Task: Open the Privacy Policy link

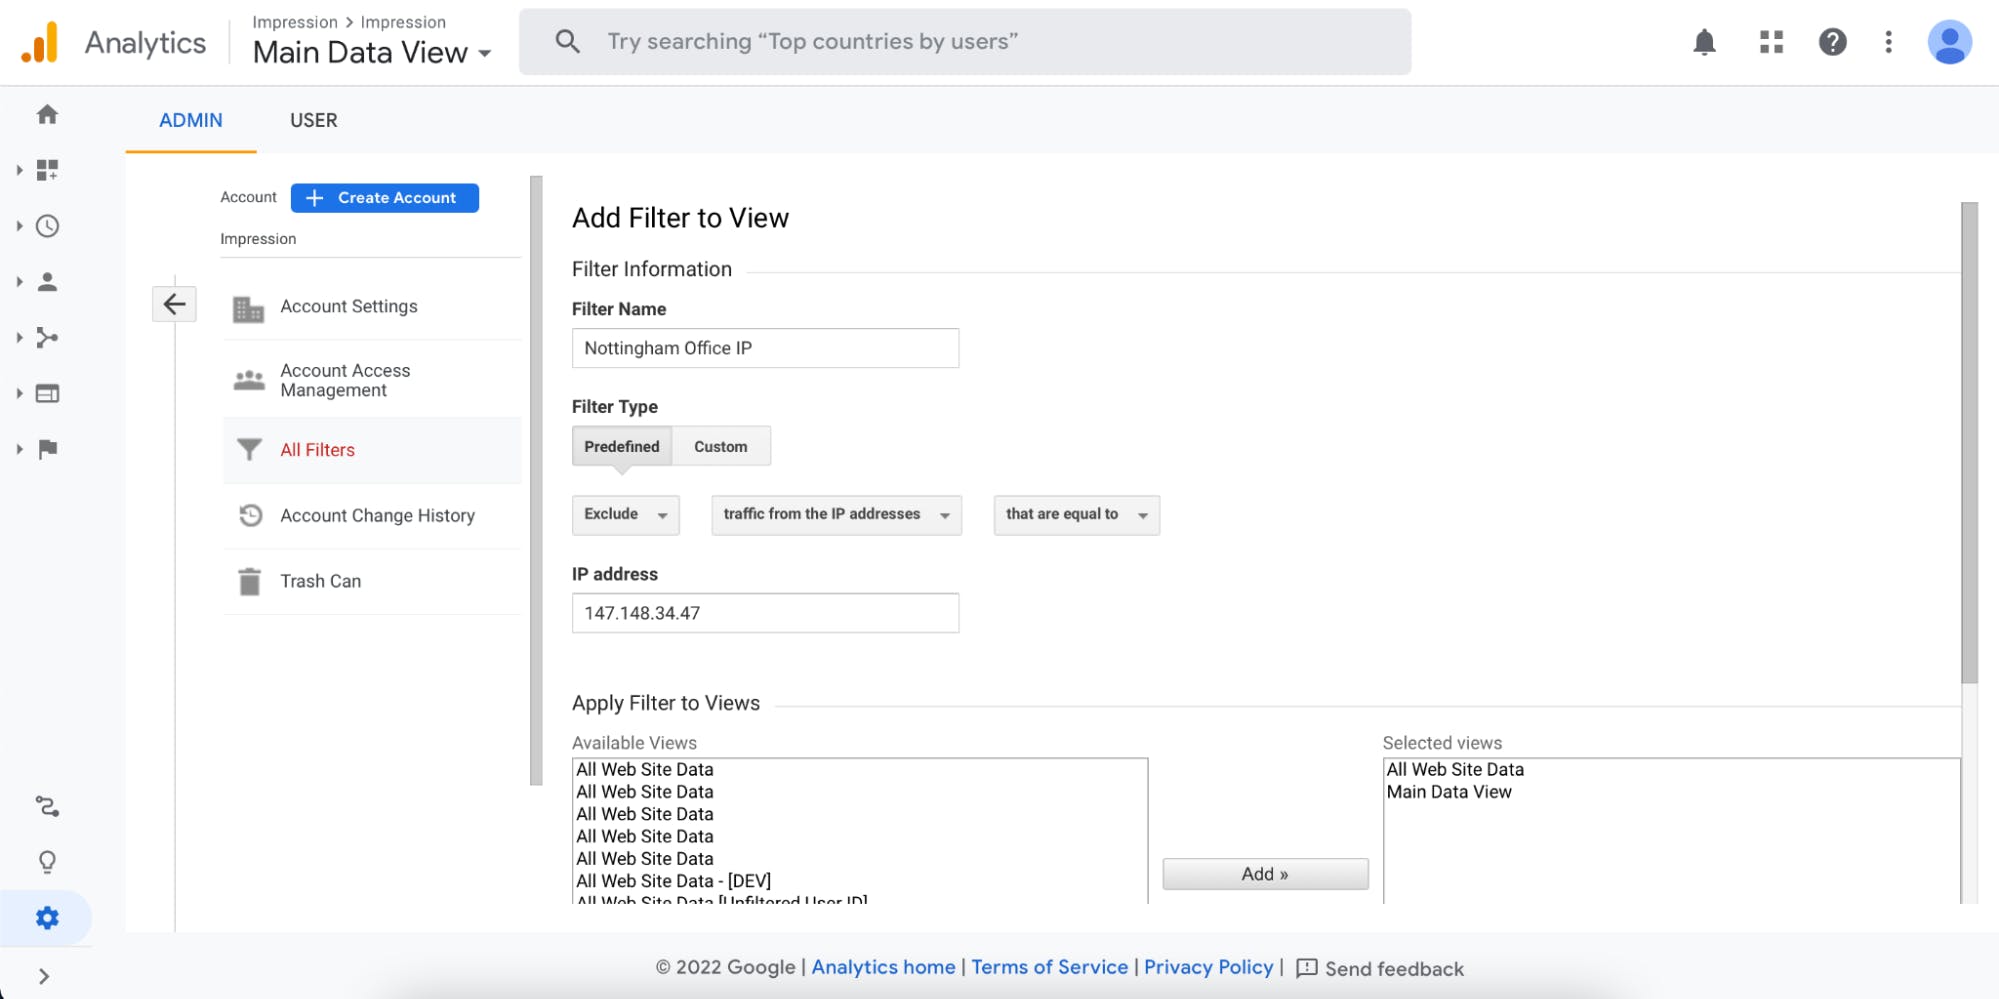Action: click(x=1208, y=967)
